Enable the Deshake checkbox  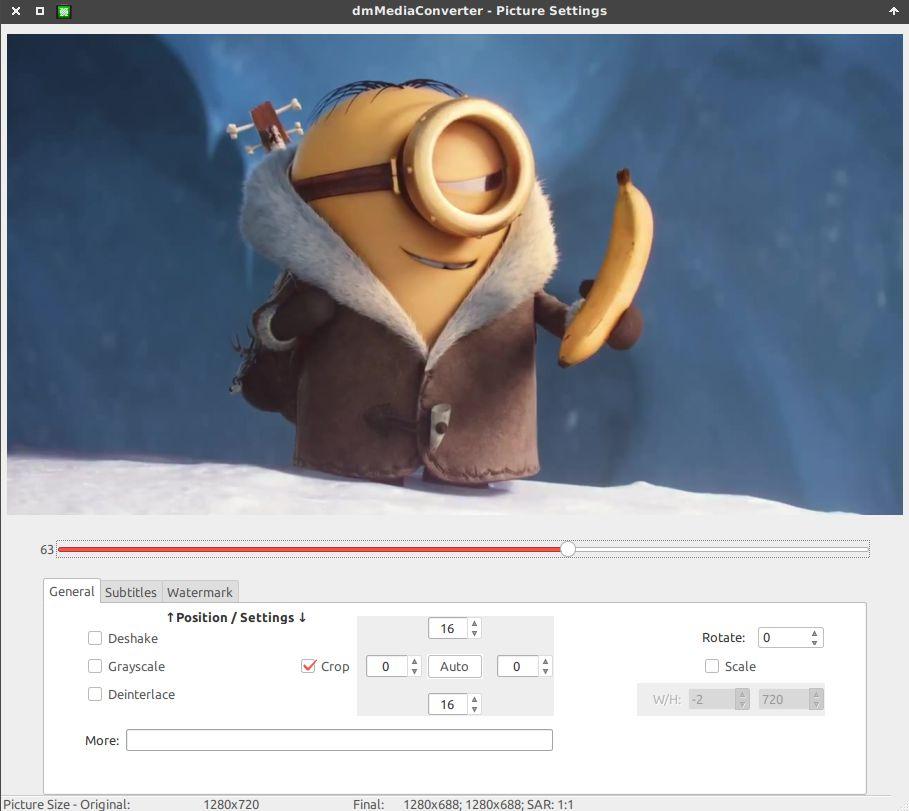click(94, 638)
